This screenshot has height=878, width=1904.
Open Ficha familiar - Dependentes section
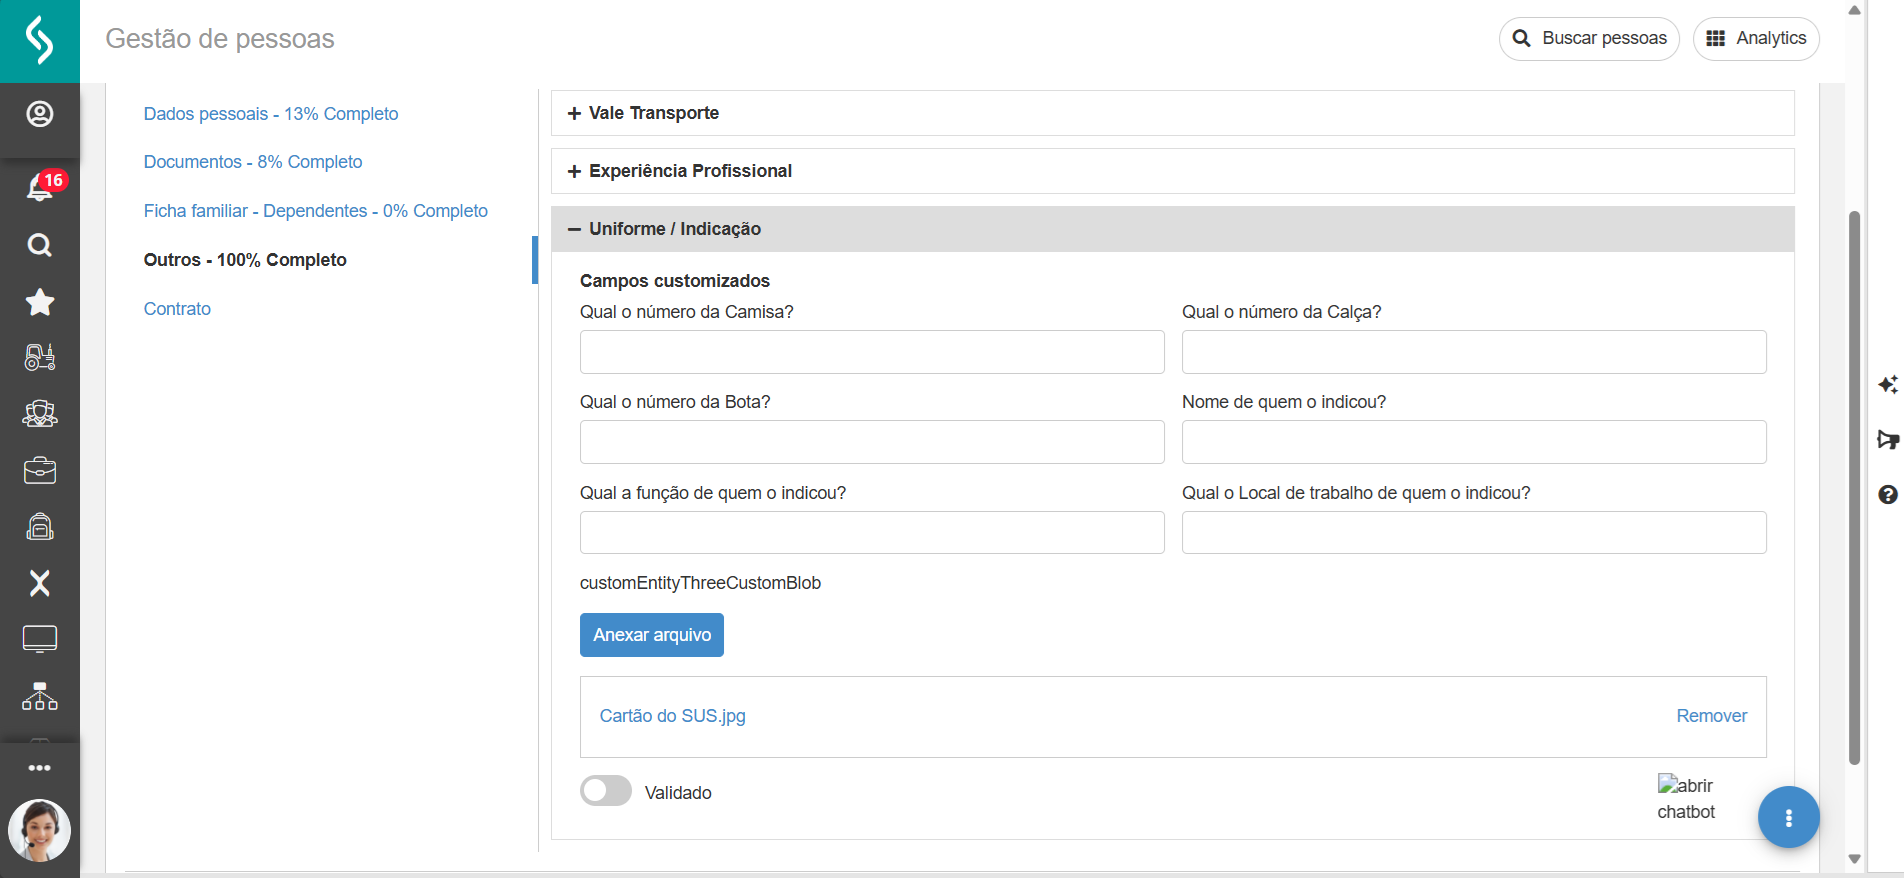[316, 211]
